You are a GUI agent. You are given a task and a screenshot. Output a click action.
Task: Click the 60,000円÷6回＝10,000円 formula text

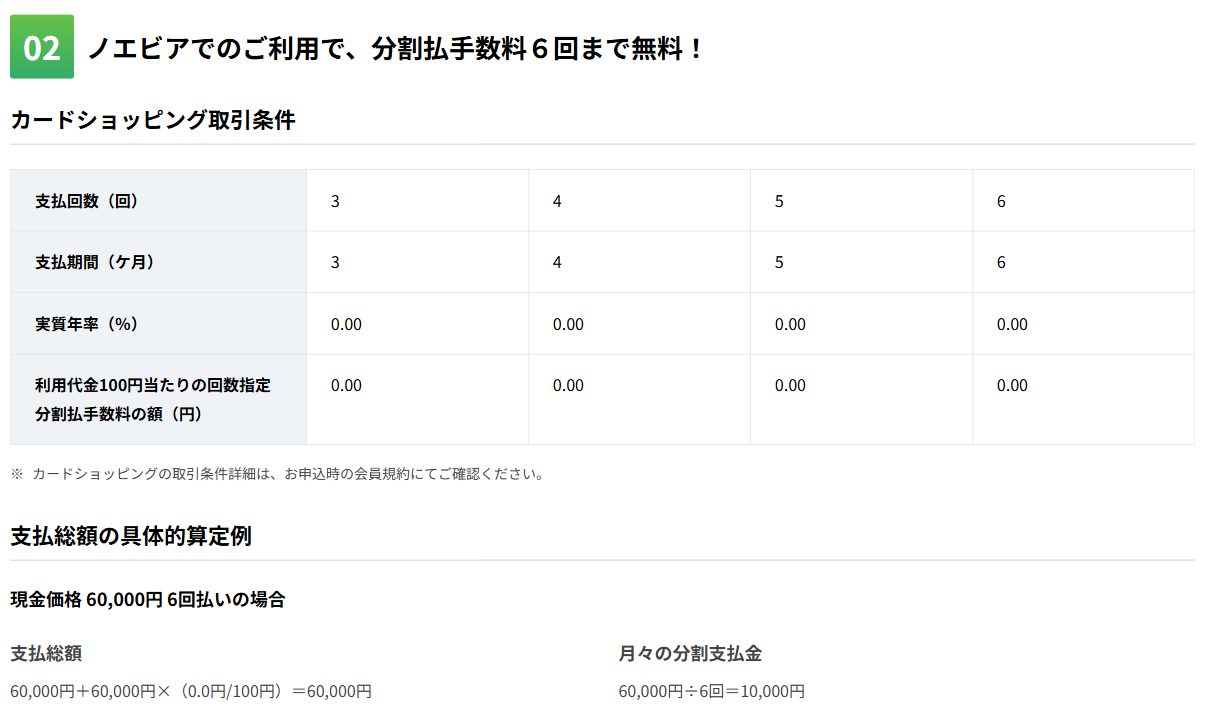click(x=712, y=691)
